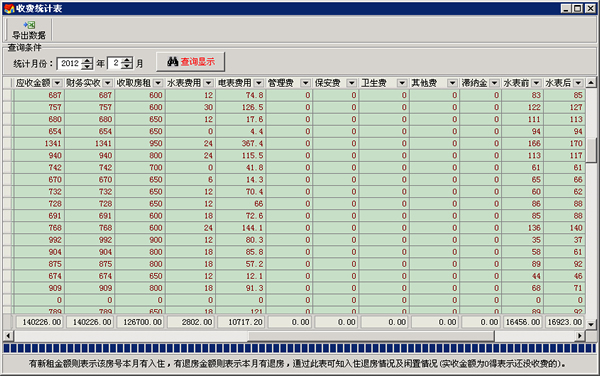Focus the year input showing 2012
Screen dimensions: 600x376
(70, 63)
